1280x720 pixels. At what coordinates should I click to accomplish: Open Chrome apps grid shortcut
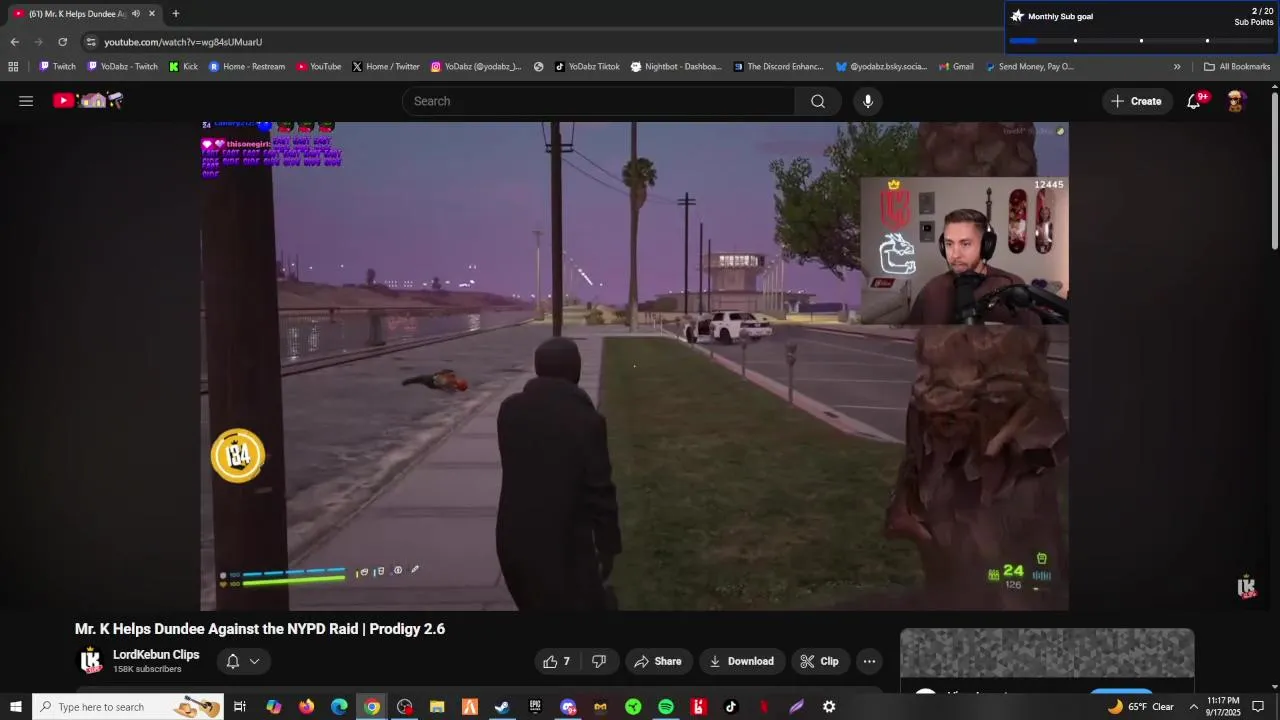point(13,67)
